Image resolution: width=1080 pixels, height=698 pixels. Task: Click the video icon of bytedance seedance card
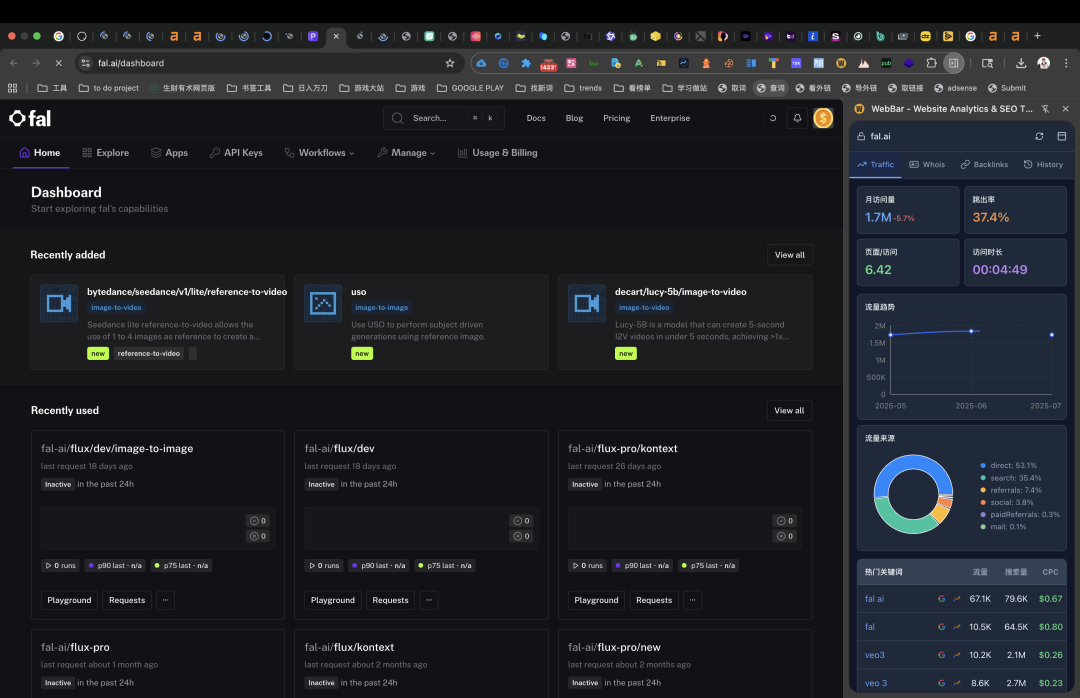[59, 303]
